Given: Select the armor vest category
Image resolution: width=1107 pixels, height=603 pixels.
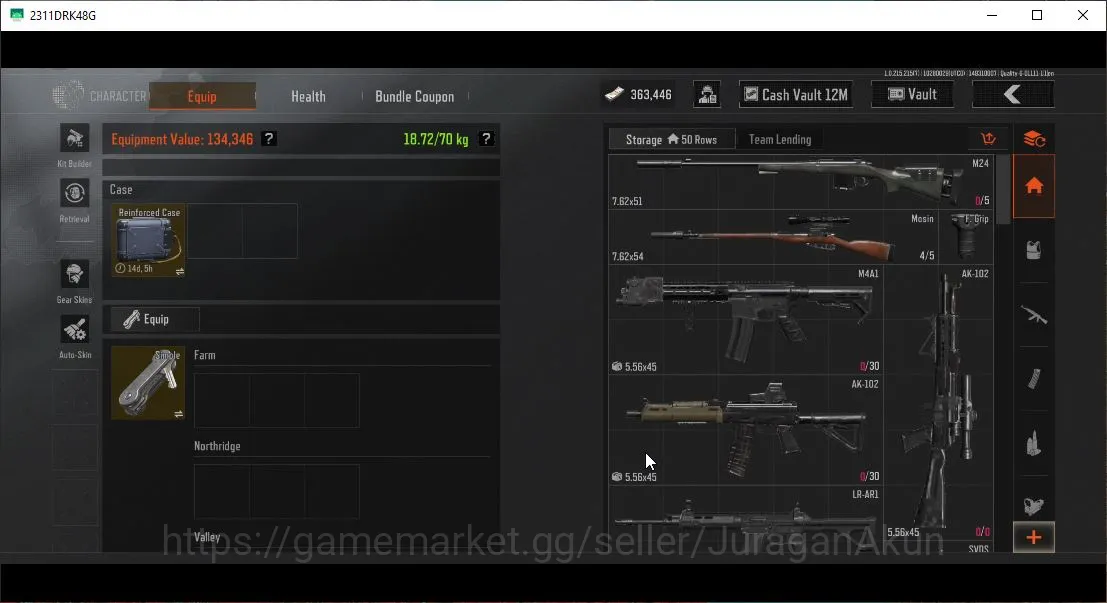Looking at the screenshot, I should [x=1034, y=250].
